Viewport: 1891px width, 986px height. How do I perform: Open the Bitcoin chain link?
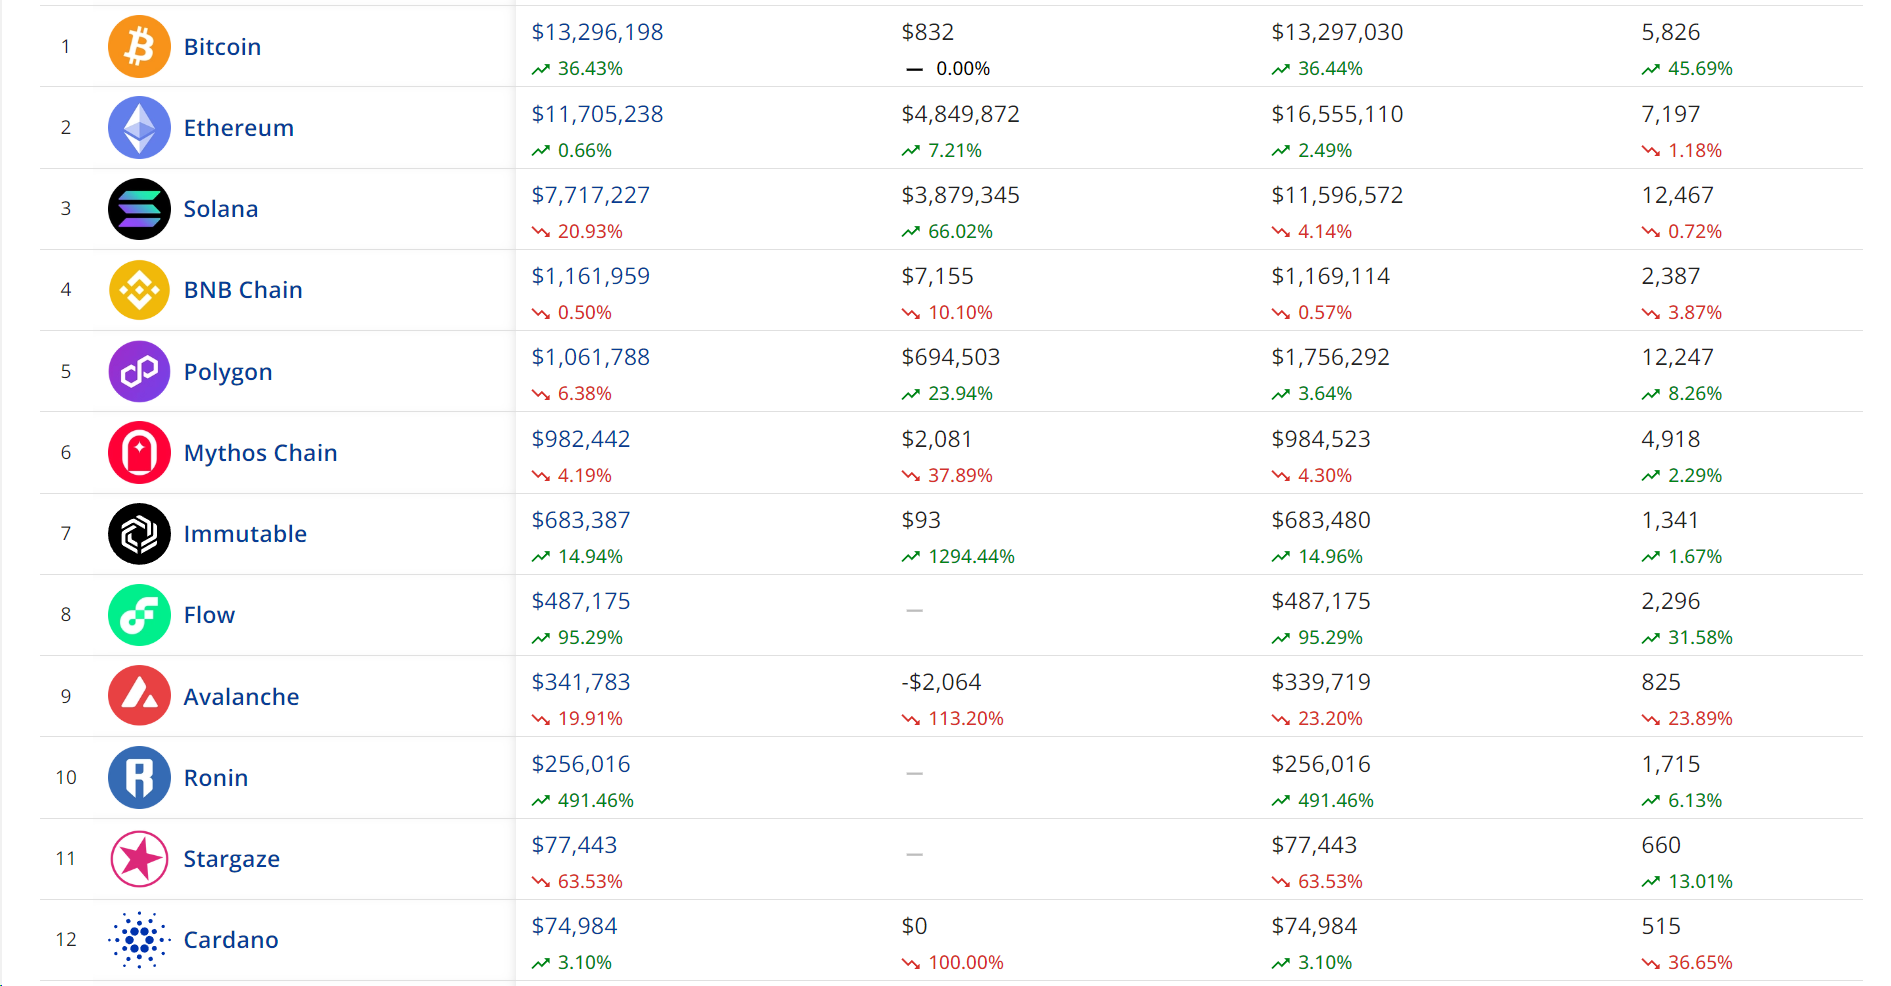222,47
